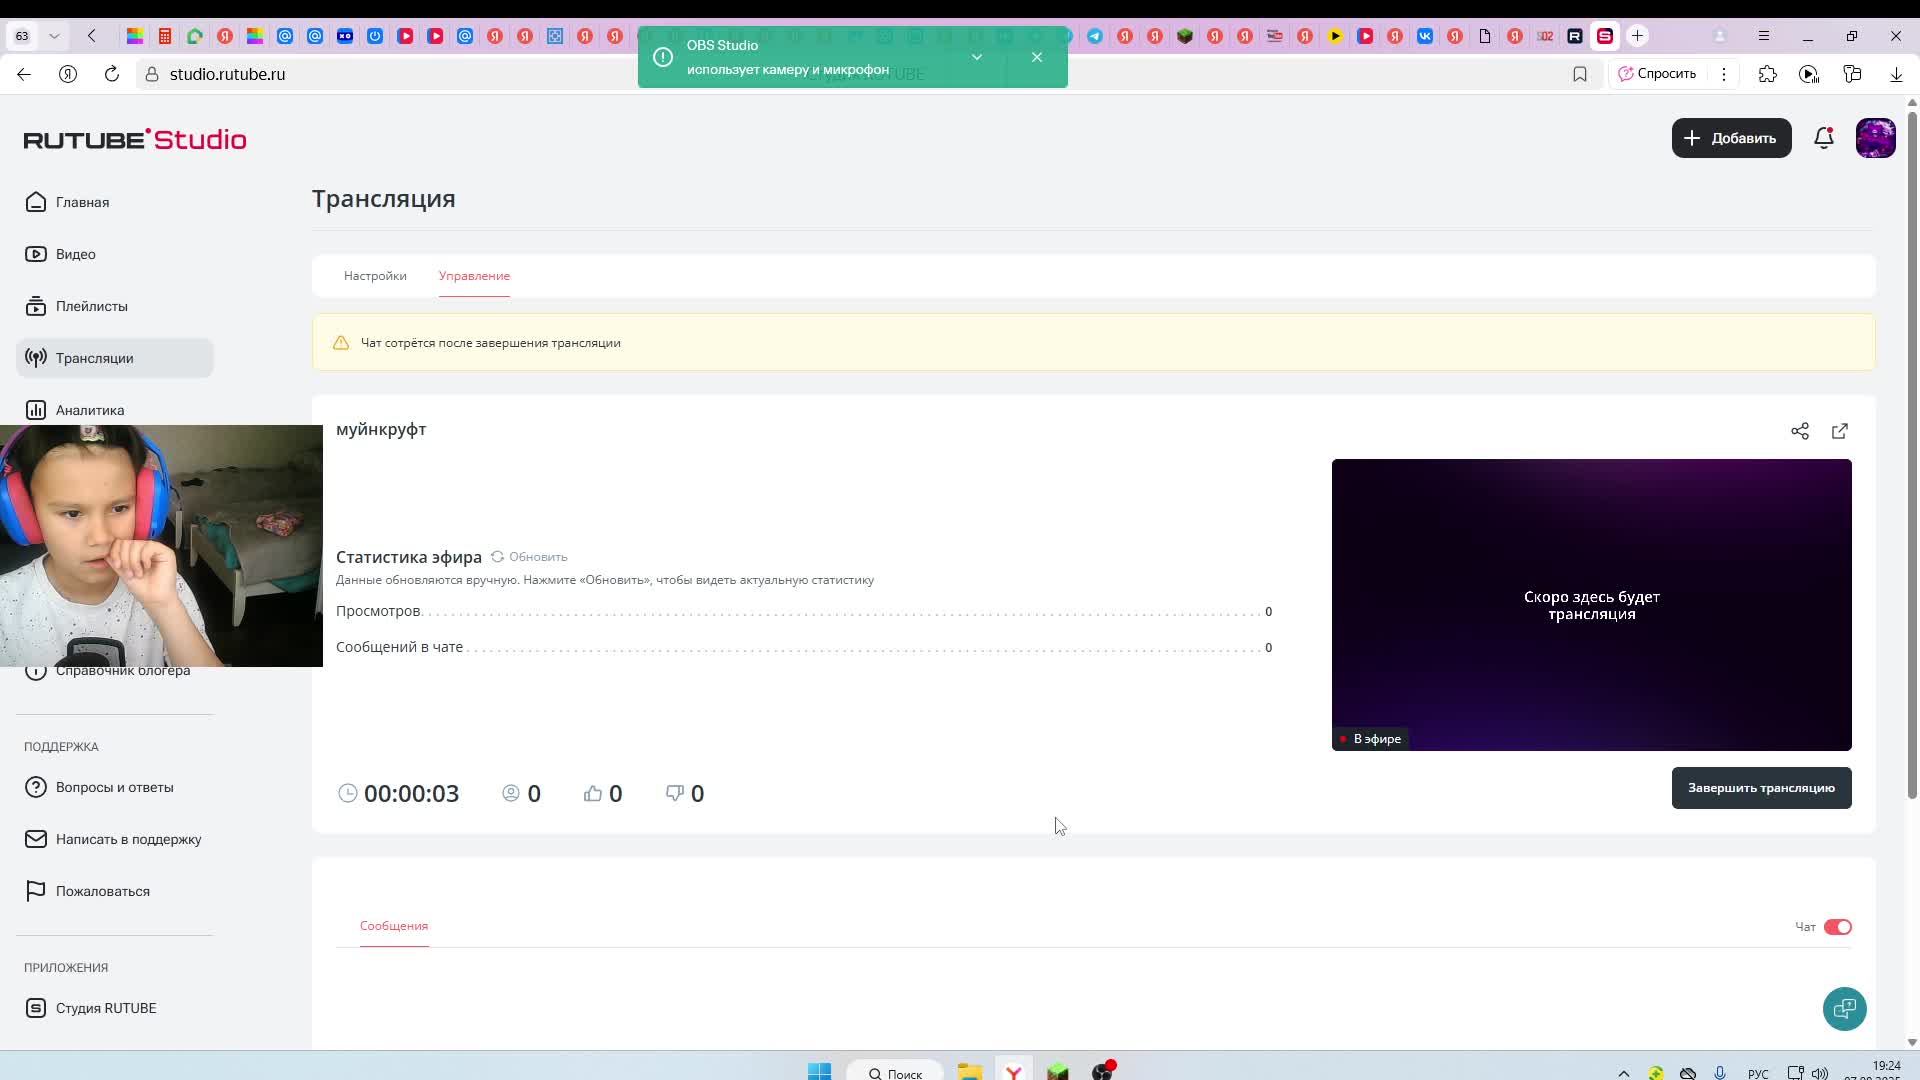The image size is (1920, 1080).
Task: Click the broadcast preview player
Action: click(x=1591, y=604)
